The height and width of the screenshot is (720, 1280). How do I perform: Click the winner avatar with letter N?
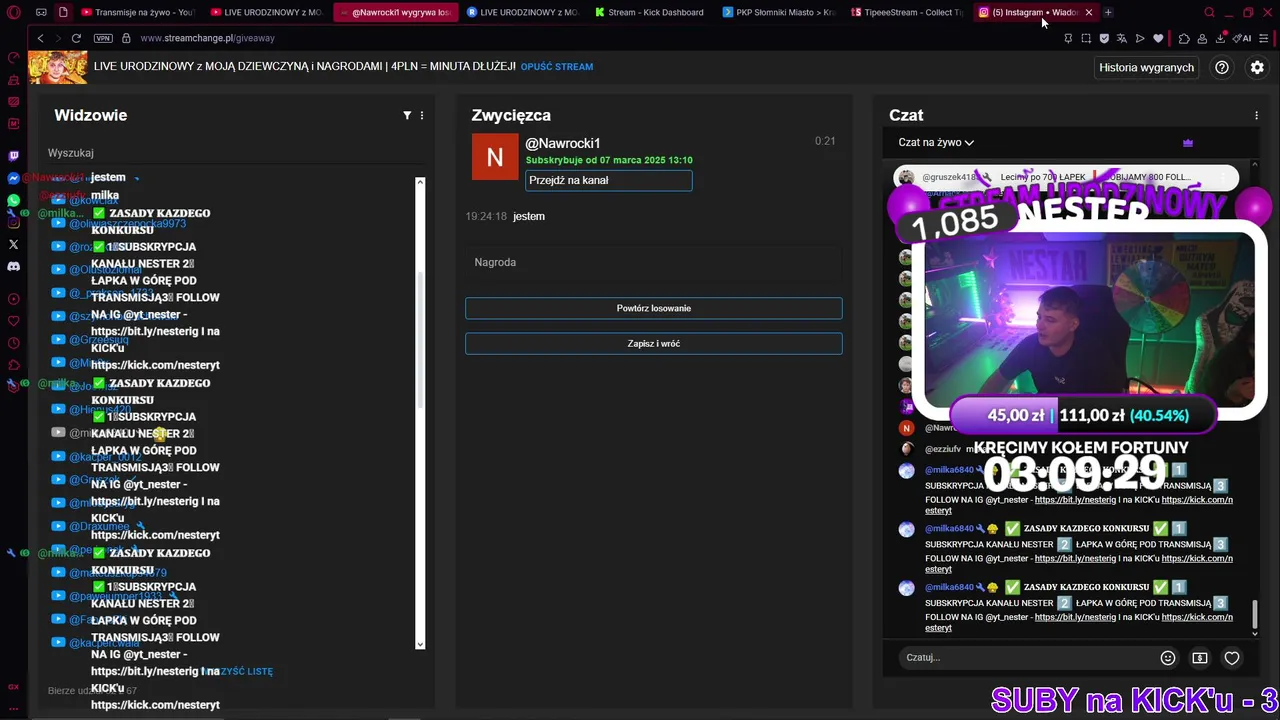click(x=495, y=157)
